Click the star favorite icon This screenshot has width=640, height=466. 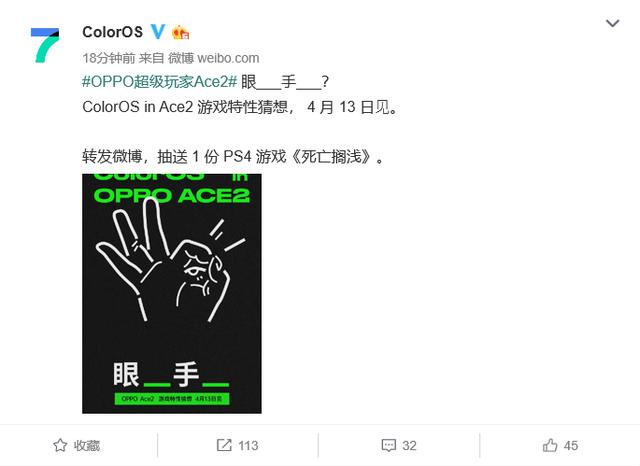pyautogui.click(x=60, y=445)
